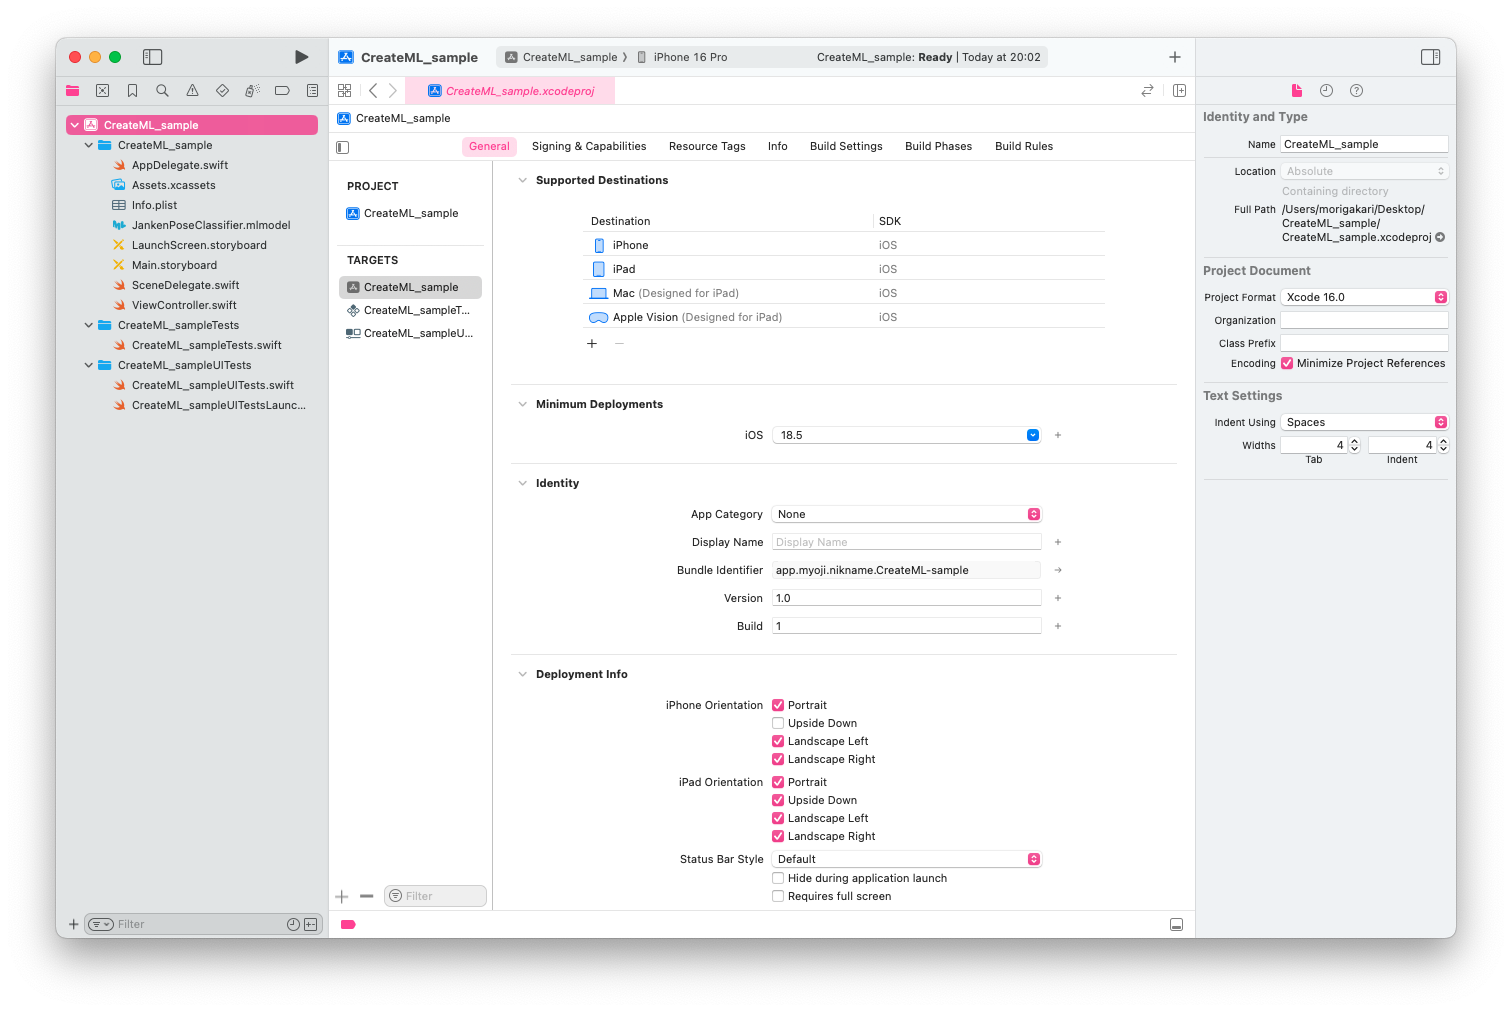Uncheck iPhone Orientation Portrait

pyautogui.click(x=778, y=705)
